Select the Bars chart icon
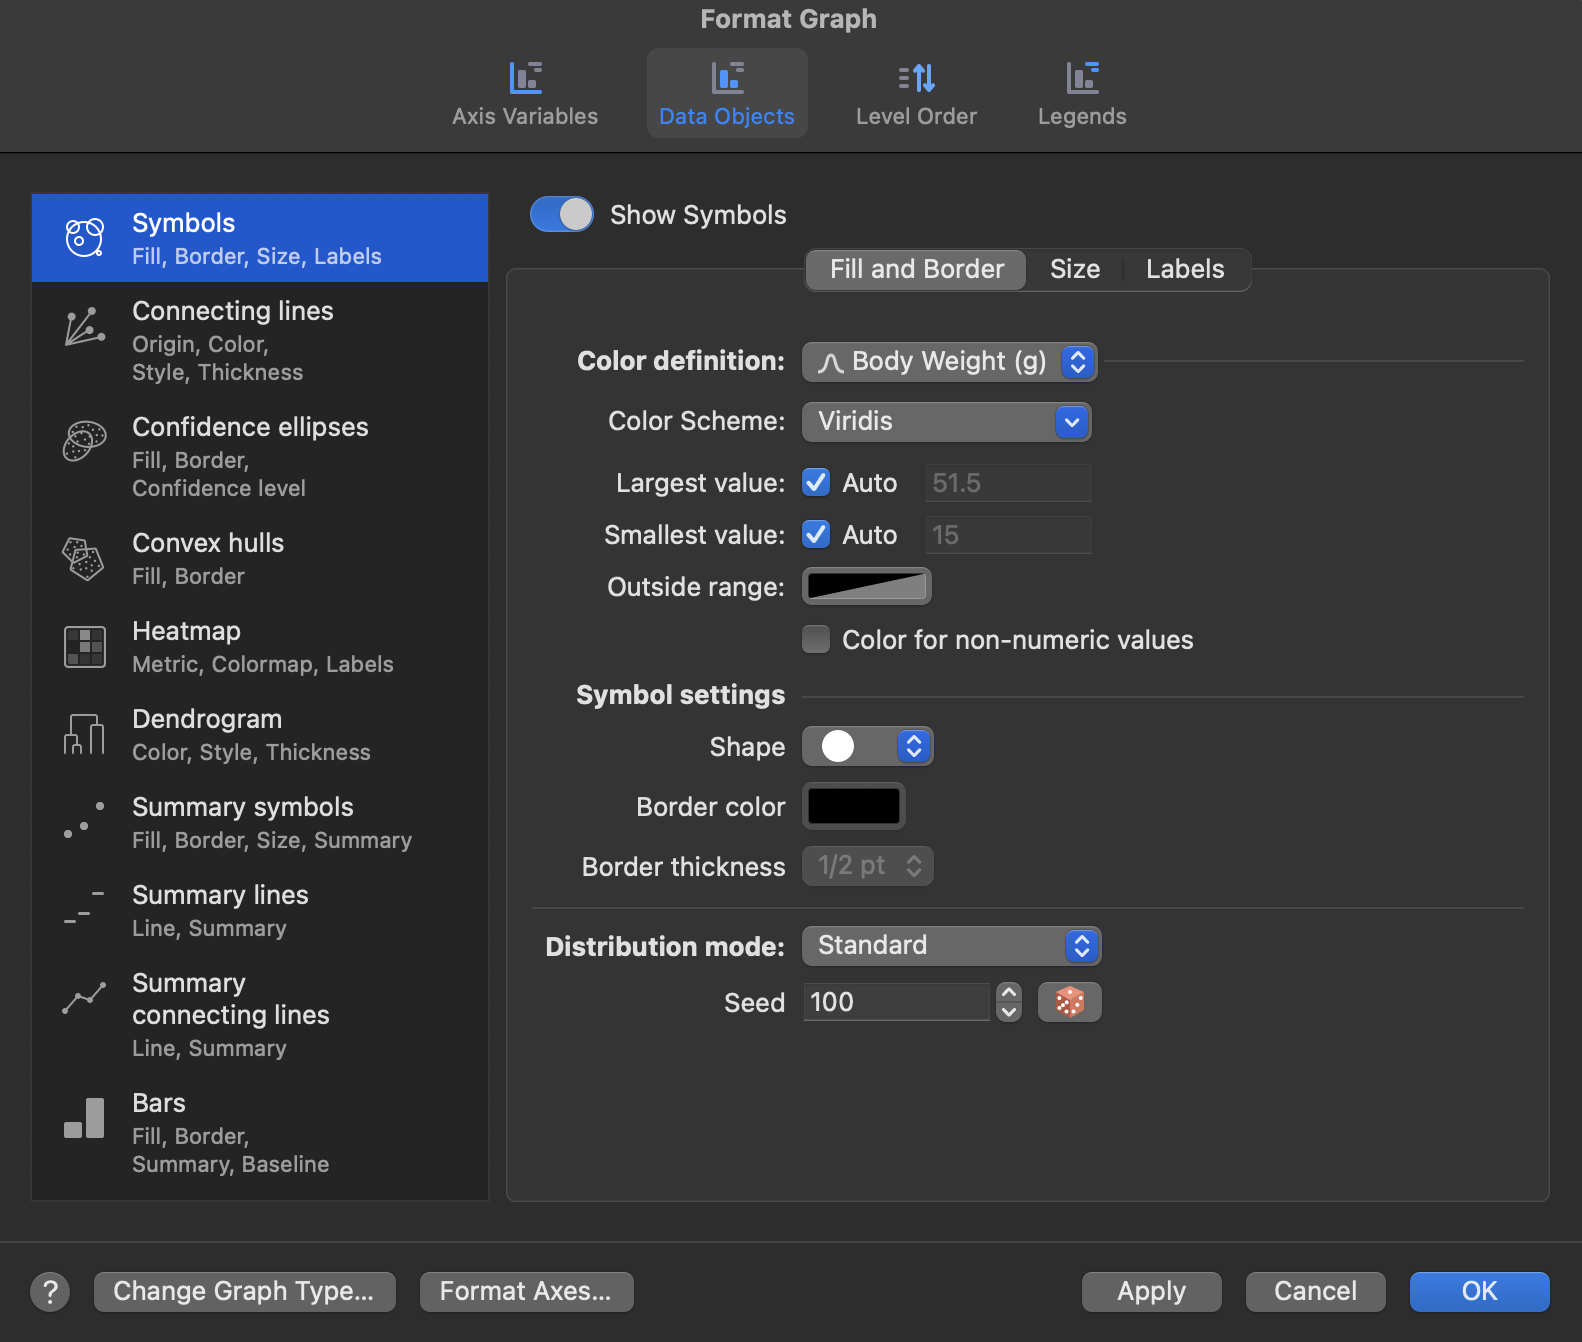The width and height of the screenshot is (1582, 1342). coord(85,1118)
